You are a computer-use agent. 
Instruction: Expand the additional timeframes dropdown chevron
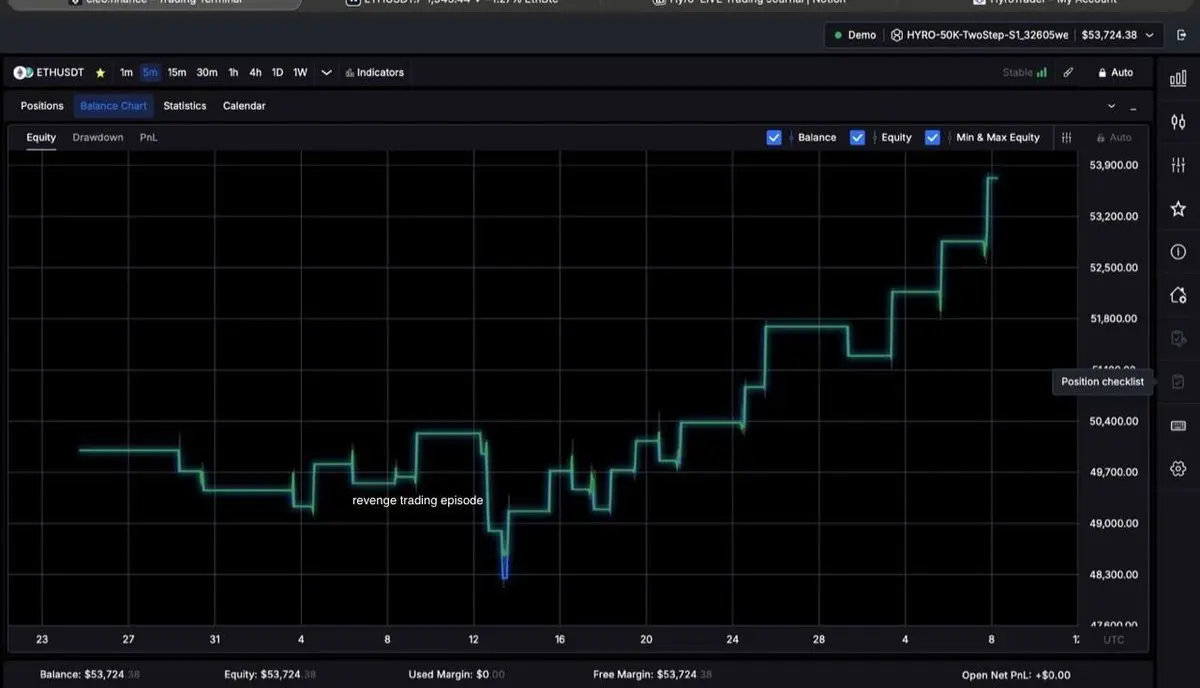pos(326,73)
